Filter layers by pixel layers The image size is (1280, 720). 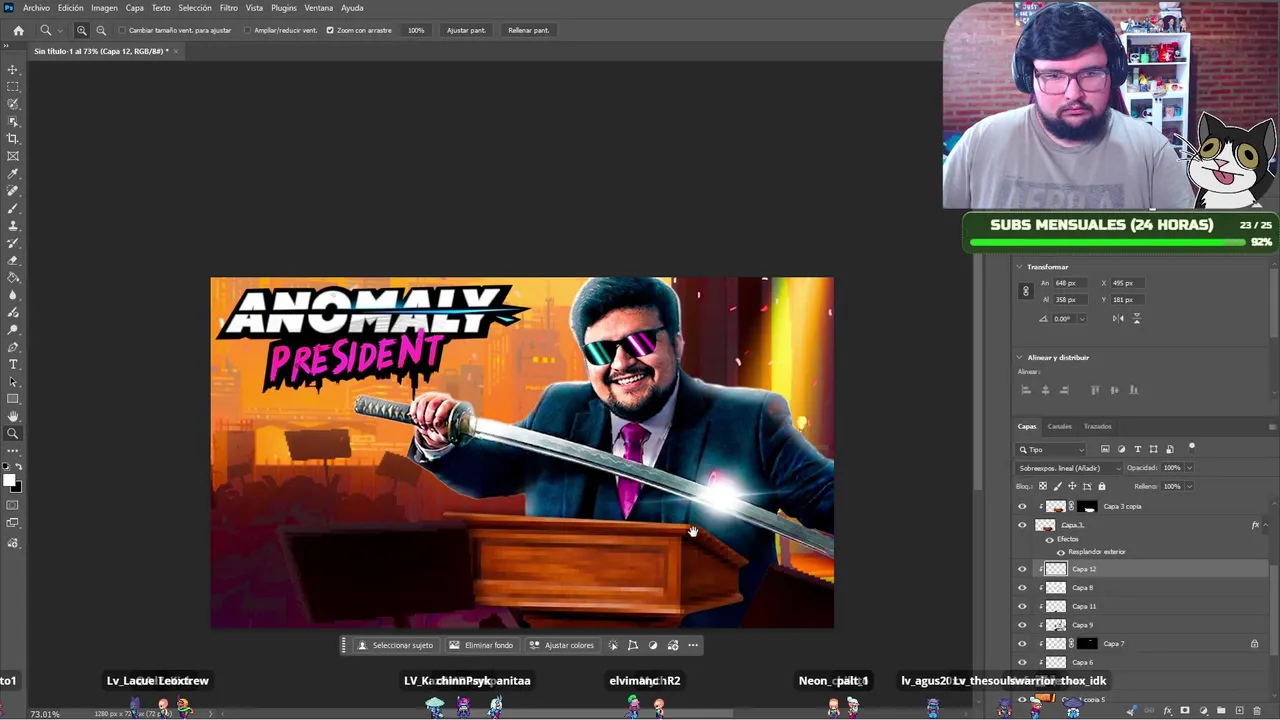[1105, 450]
